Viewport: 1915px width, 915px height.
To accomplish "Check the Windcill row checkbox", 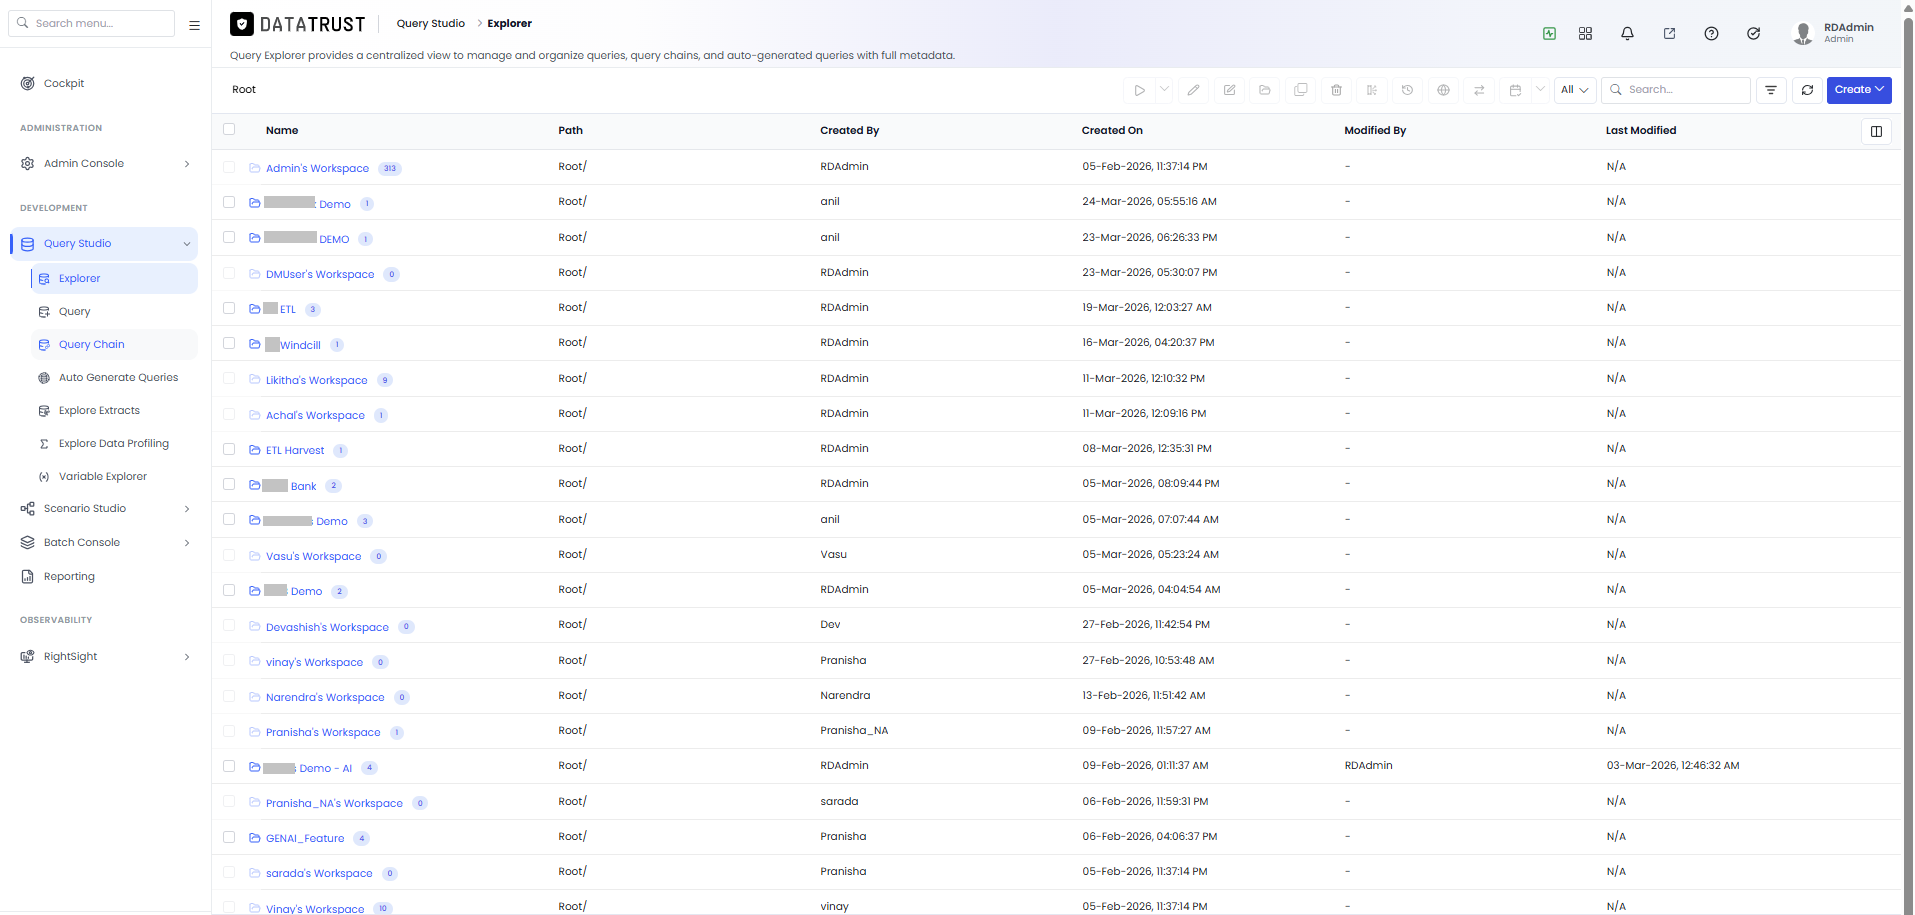I will pyautogui.click(x=229, y=343).
